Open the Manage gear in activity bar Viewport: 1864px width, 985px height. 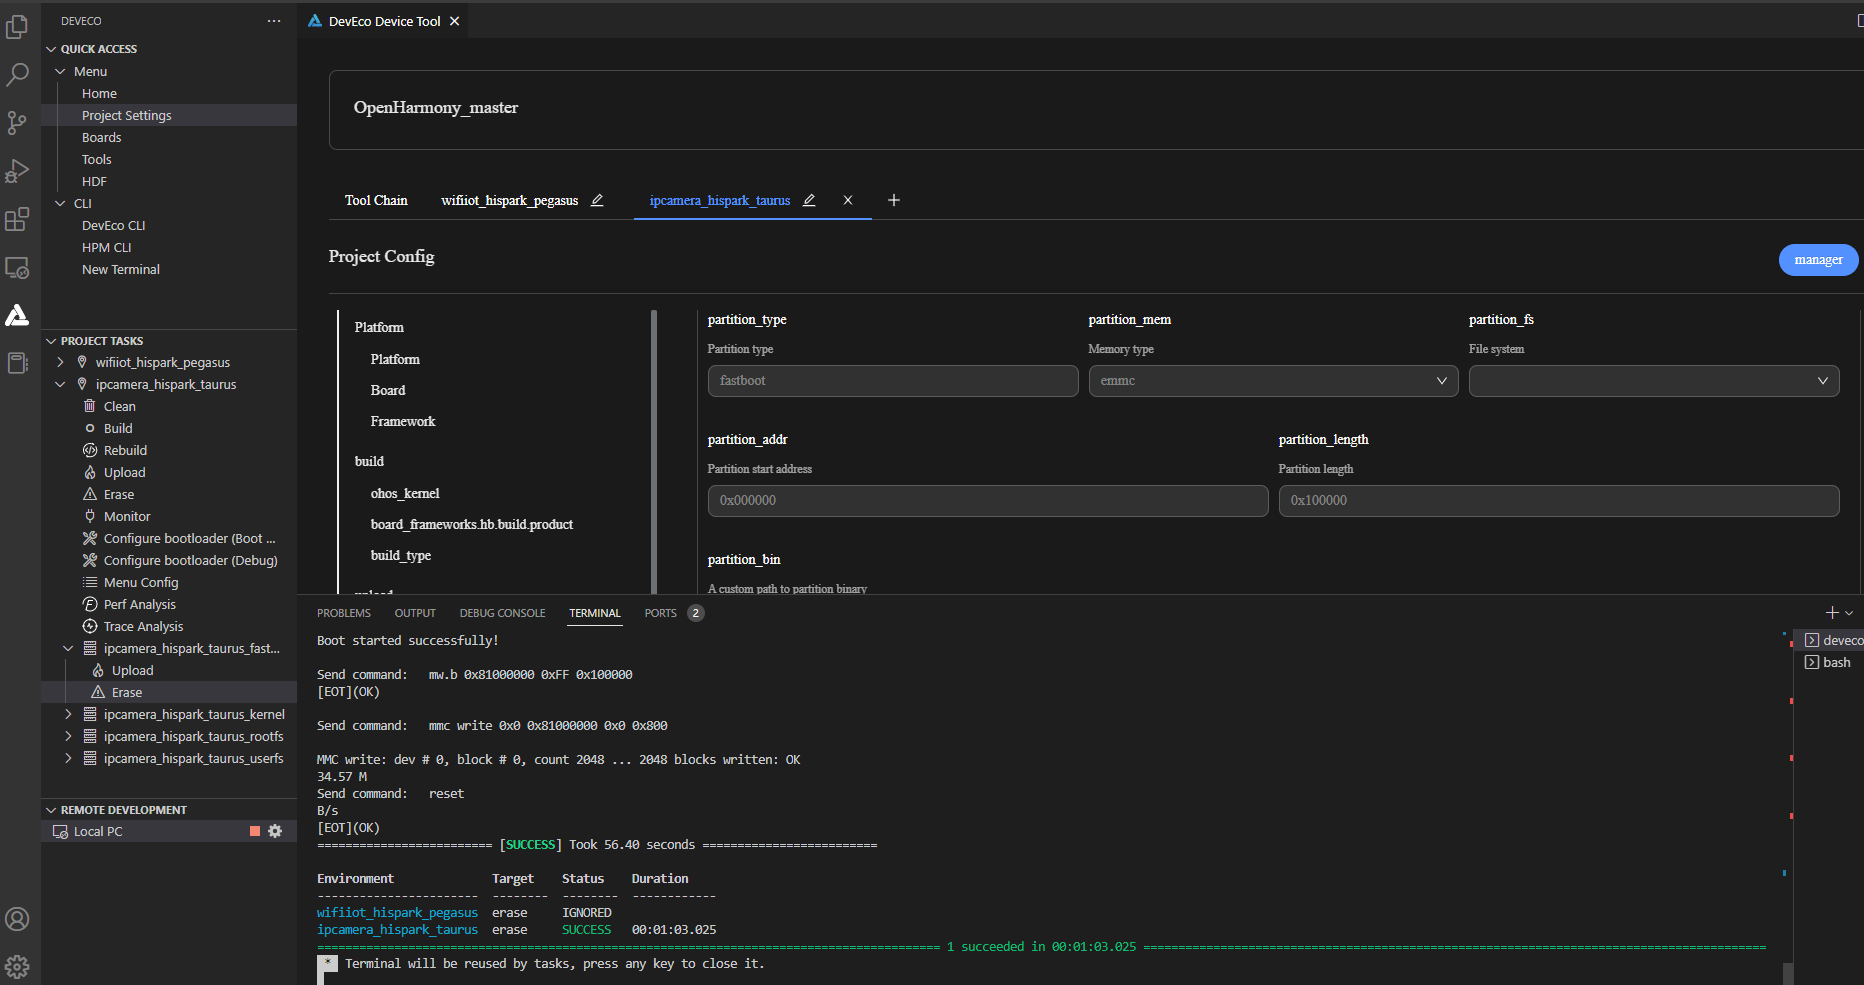click(x=17, y=966)
